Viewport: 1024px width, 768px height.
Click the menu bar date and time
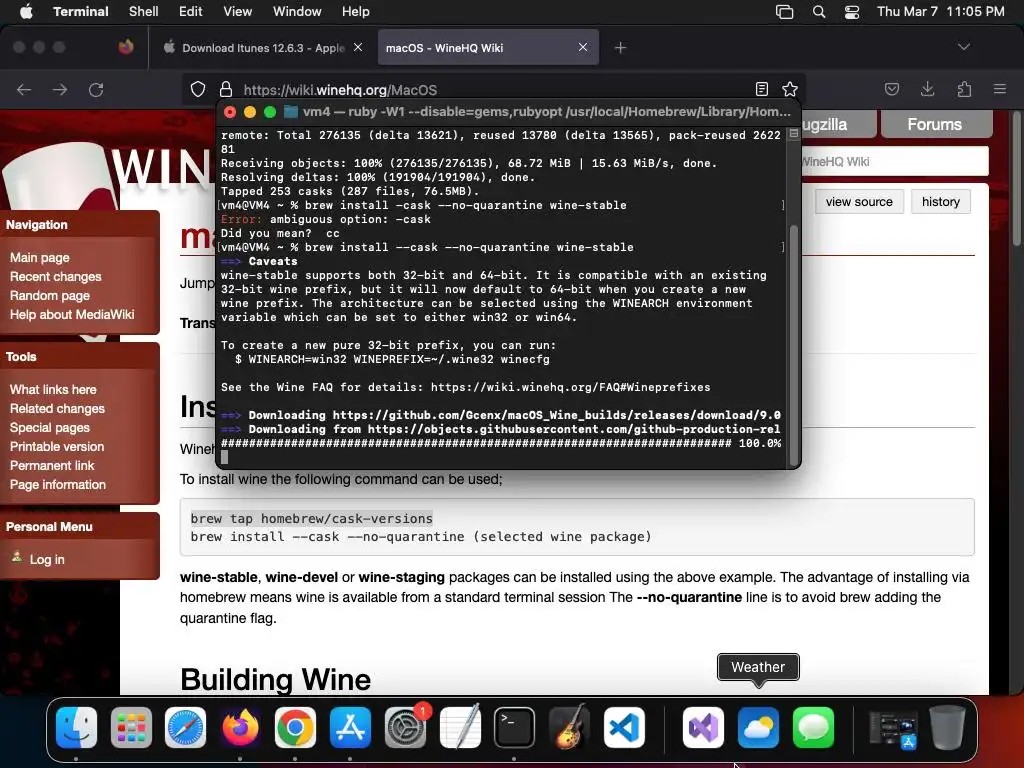pyautogui.click(x=940, y=12)
